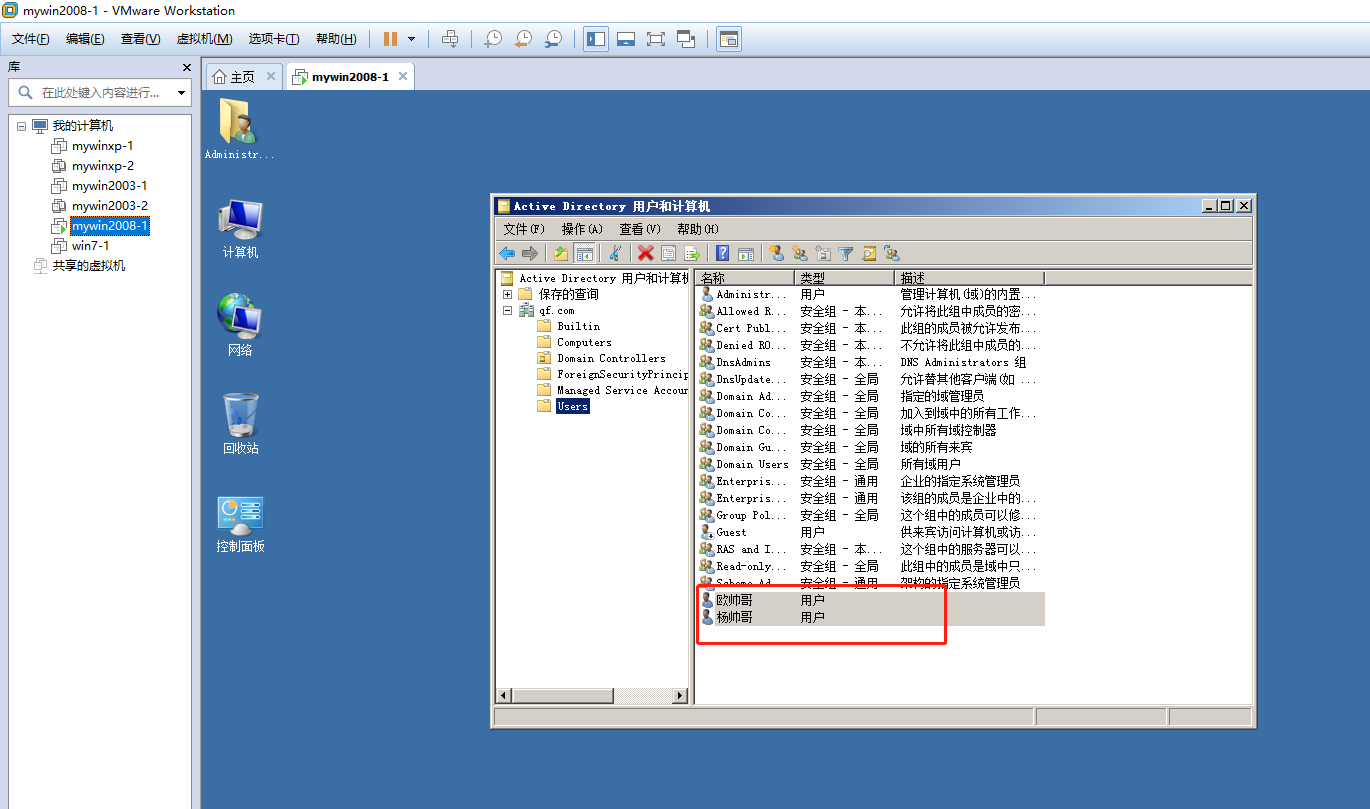Click the Send Ctrl+Alt+Del icon
This screenshot has width=1370, height=809.
click(450, 38)
